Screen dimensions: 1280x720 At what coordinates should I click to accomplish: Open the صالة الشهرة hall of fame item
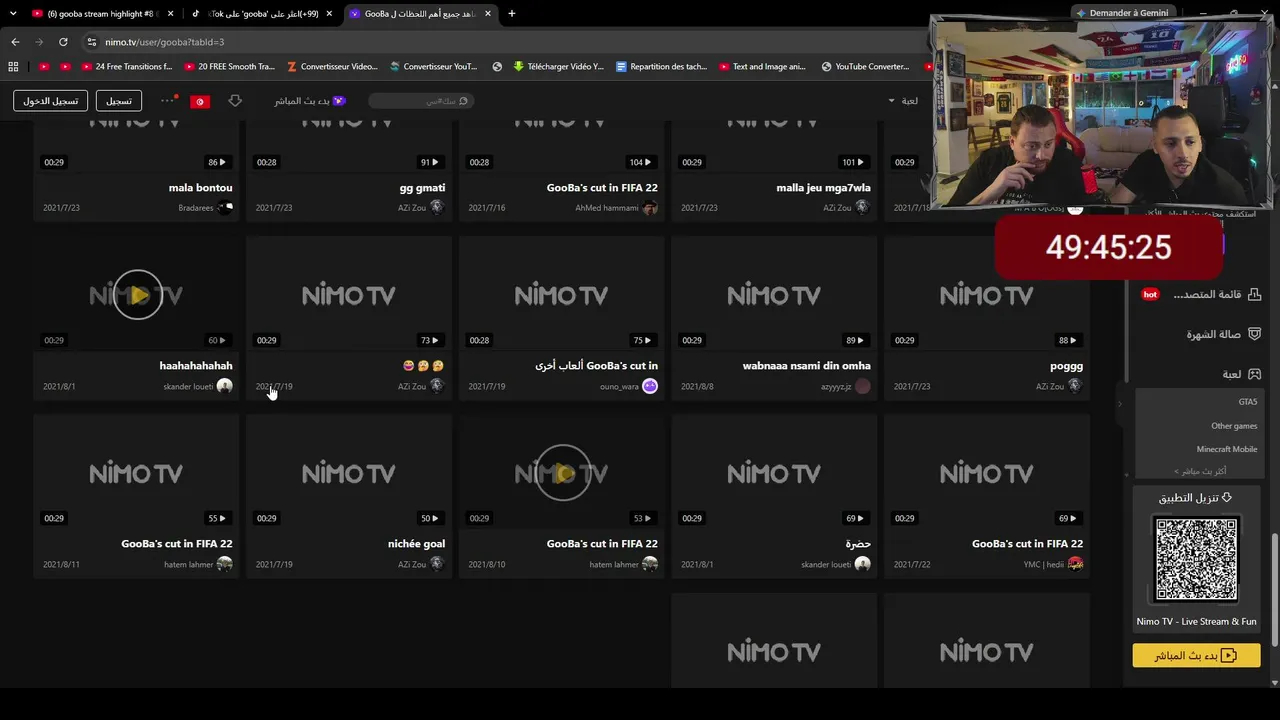pyautogui.click(x=1224, y=334)
